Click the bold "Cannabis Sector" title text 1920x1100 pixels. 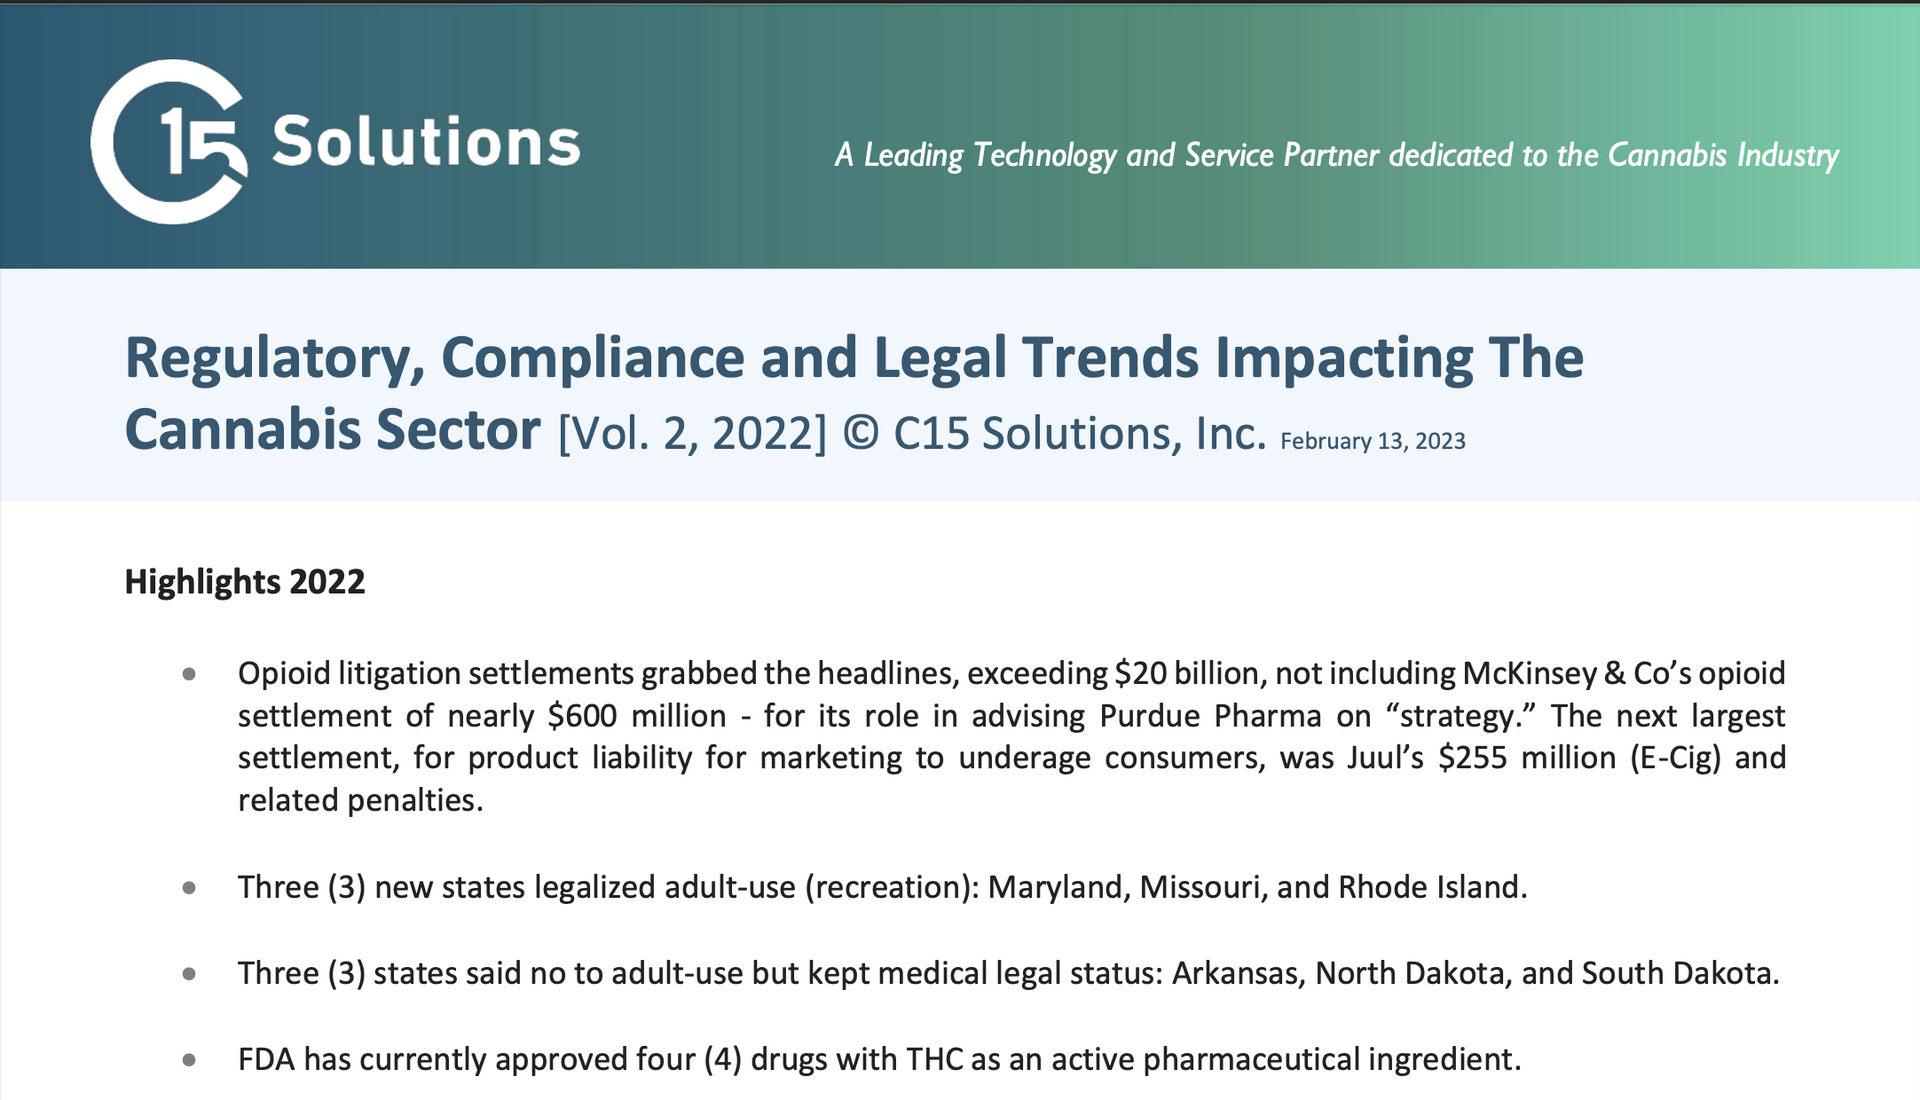(332, 431)
